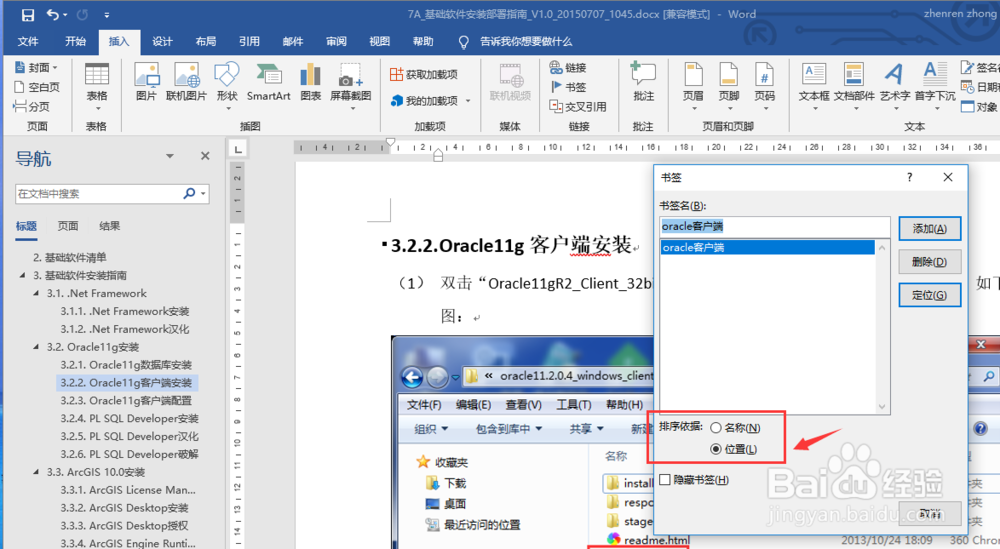1000x549 pixels.
Task: Click 'Tell me what you want to do' box
Action: pyautogui.click(x=526, y=41)
